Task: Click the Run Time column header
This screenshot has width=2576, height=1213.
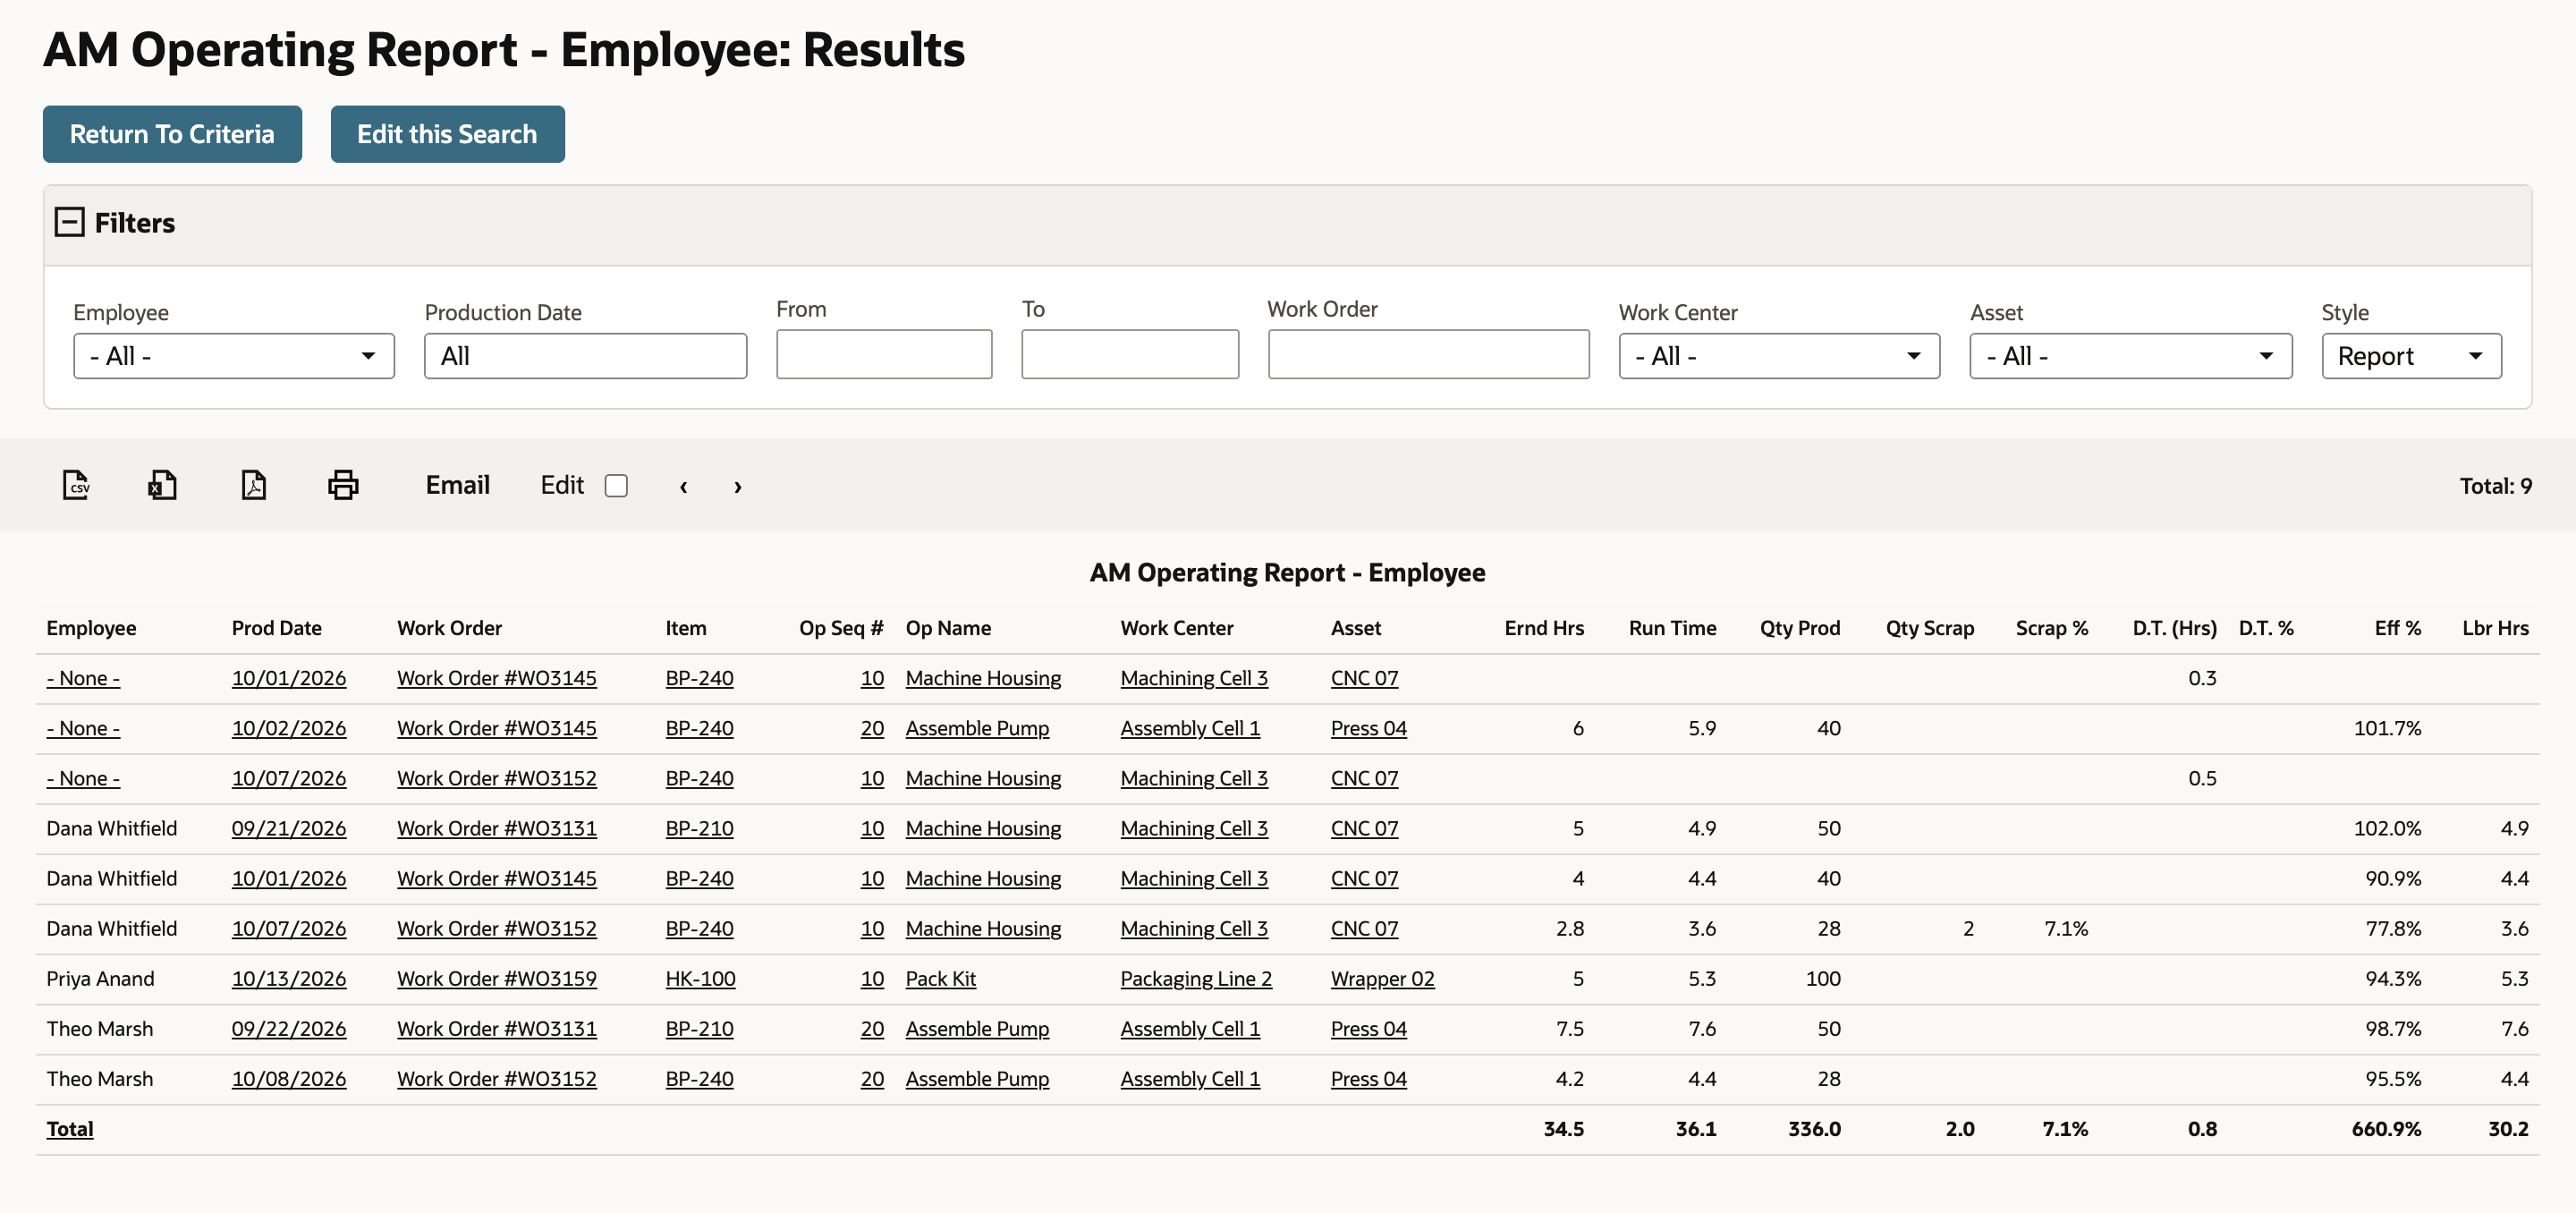Action: tap(1672, 628)
